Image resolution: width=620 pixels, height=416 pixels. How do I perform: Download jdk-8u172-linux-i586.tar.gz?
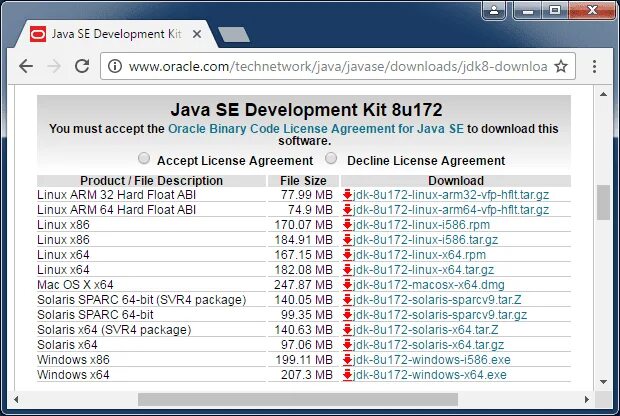[x=425, y=240]
